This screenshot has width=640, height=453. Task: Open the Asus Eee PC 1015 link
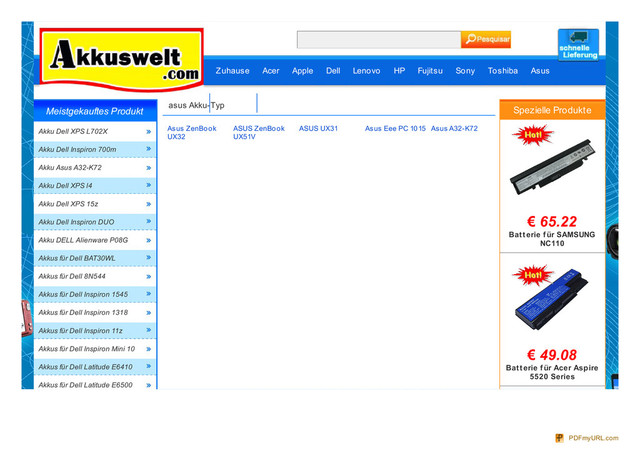pos(395,129)
